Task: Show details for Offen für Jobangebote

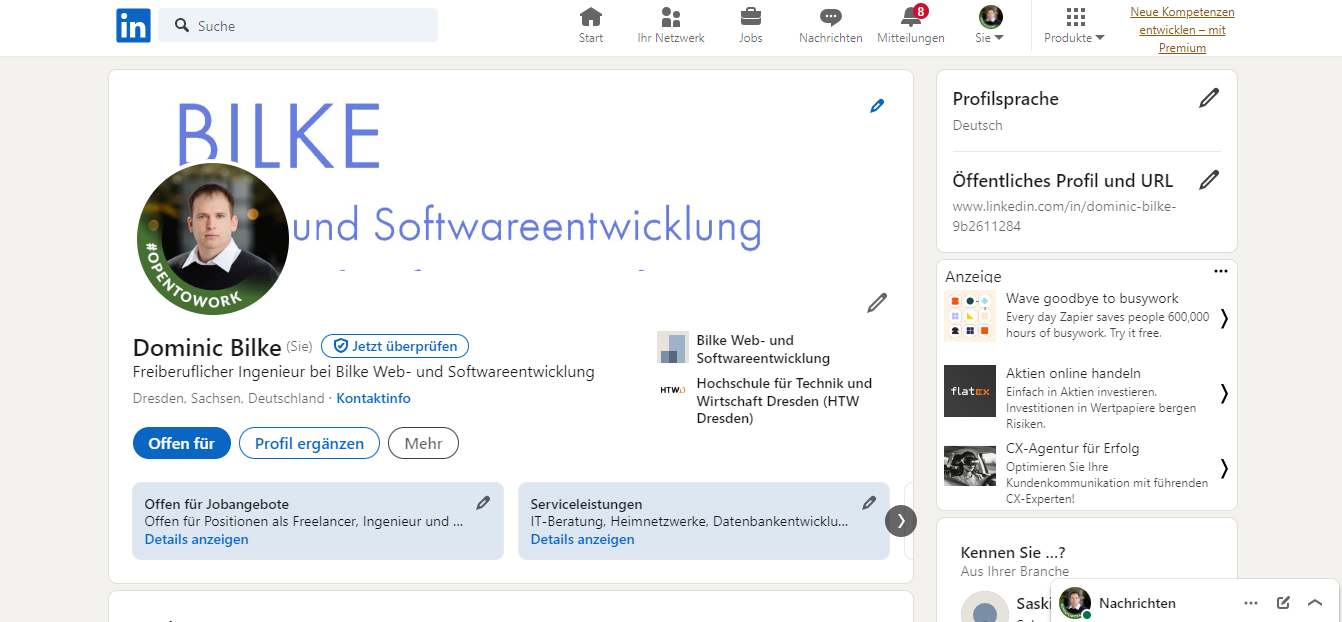Action: pyautogui.click(x=196, y=539)
